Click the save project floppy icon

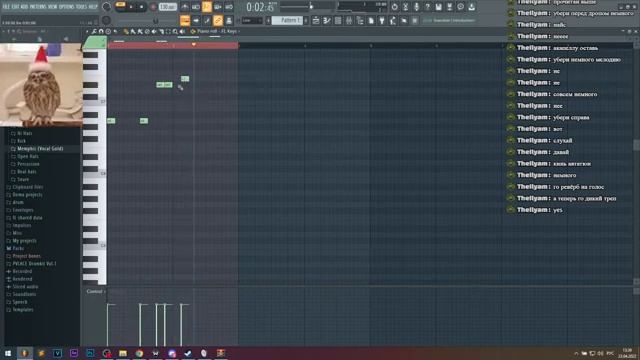pos(438,7)
